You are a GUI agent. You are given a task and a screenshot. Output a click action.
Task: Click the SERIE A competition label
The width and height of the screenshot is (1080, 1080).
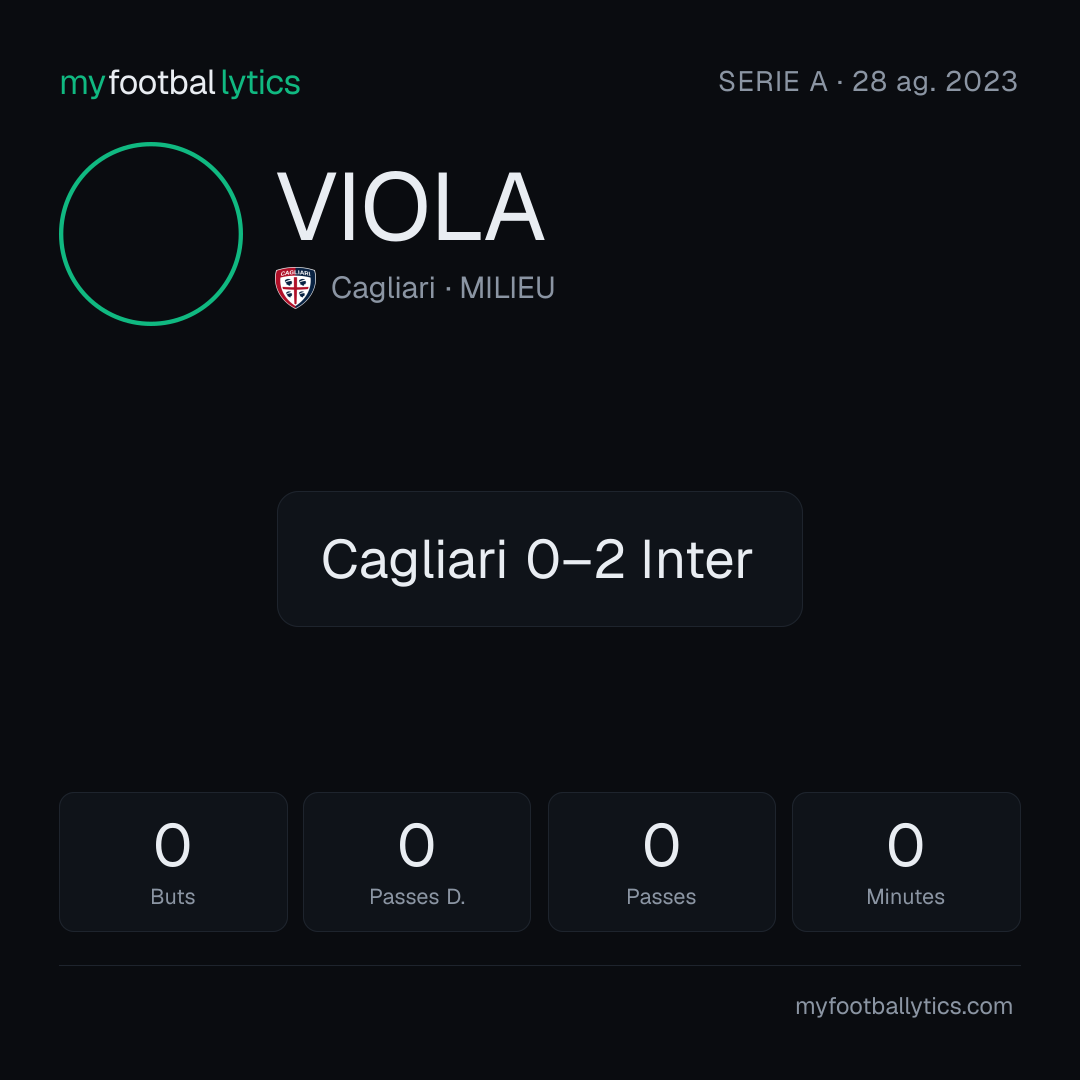tap(773, 82)
